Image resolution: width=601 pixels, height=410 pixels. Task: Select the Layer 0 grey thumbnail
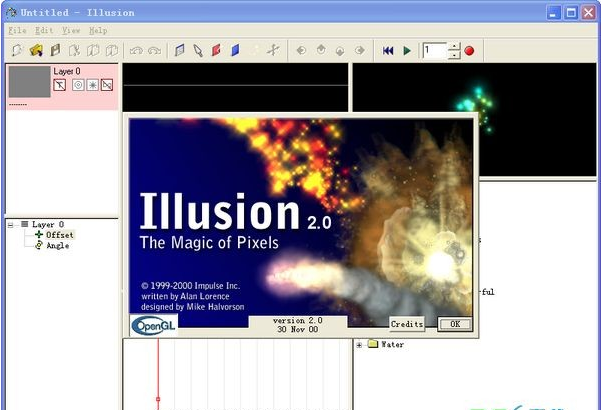[x=30, y=82]
